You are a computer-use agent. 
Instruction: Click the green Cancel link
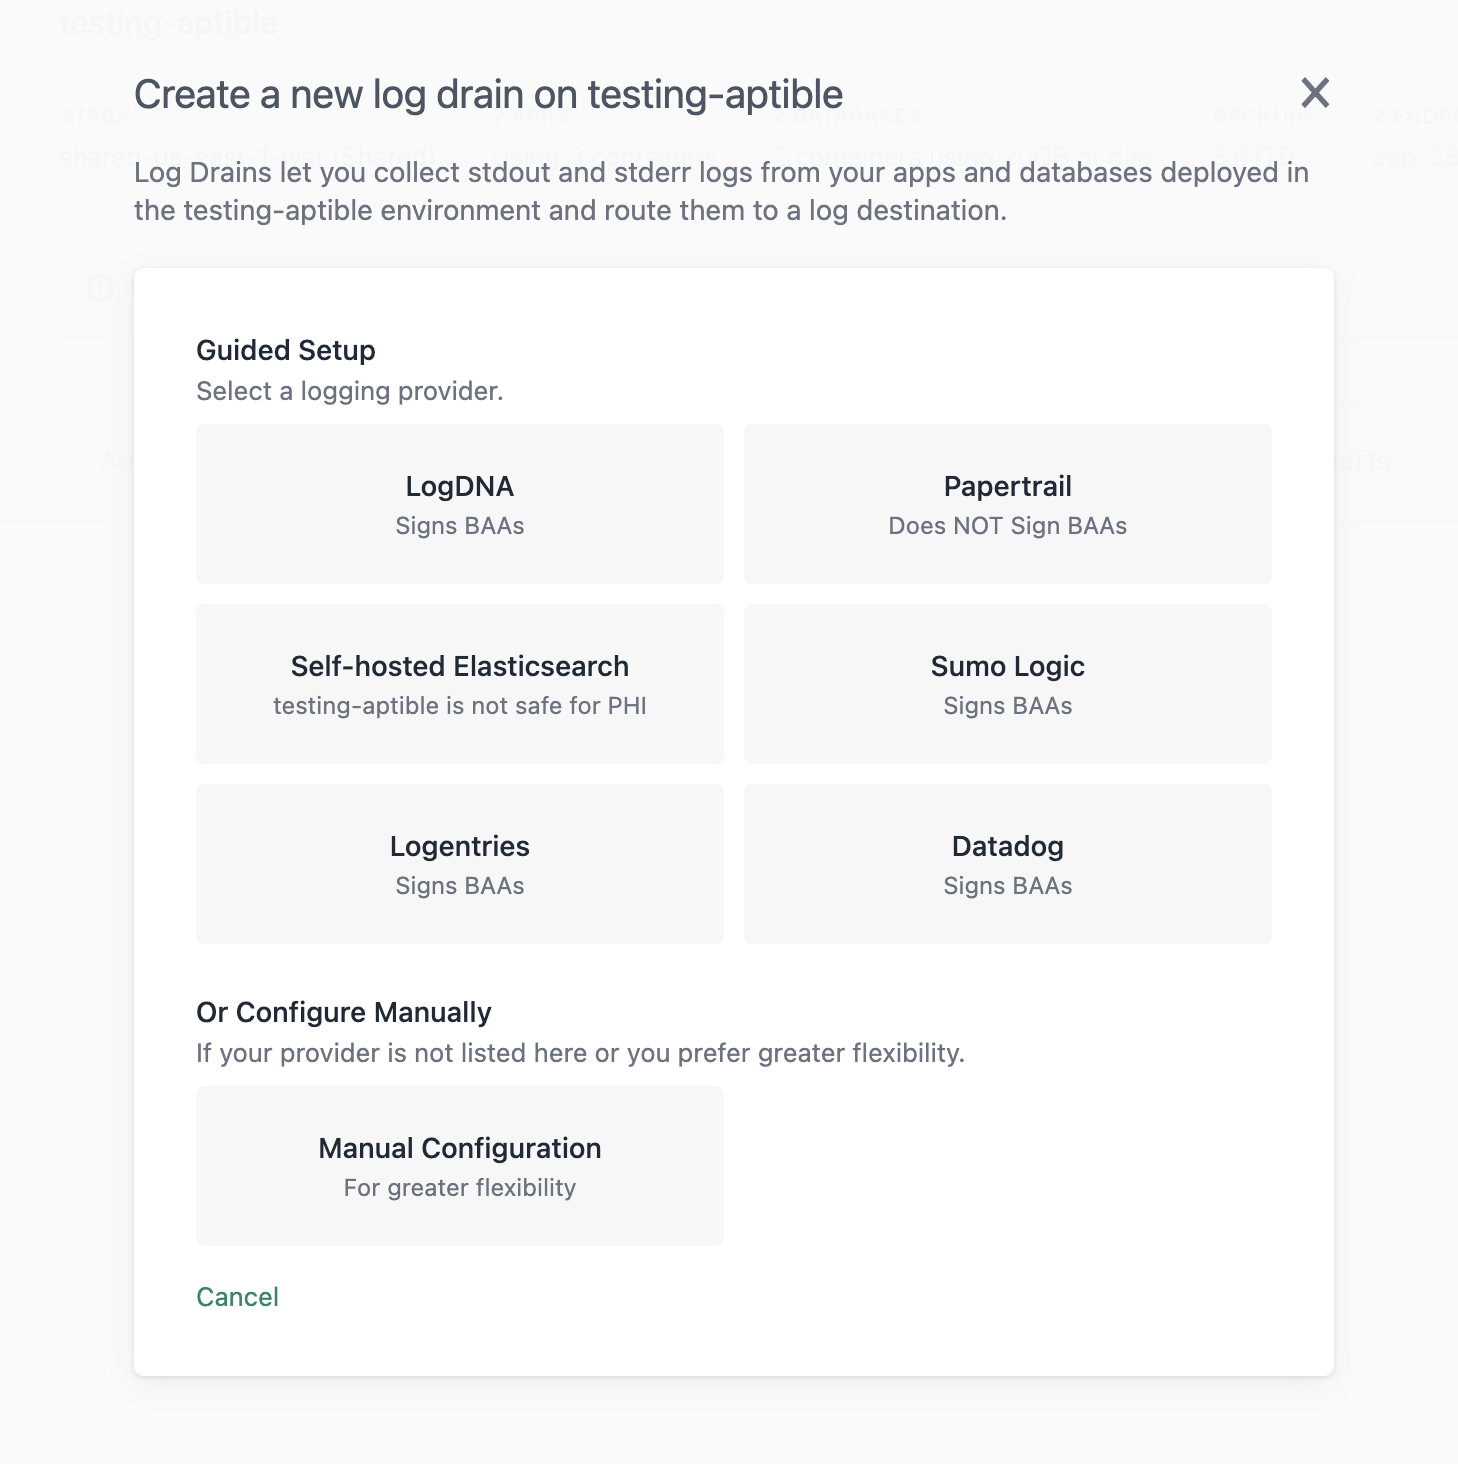pyautogui.click(x=237, y=1297)
